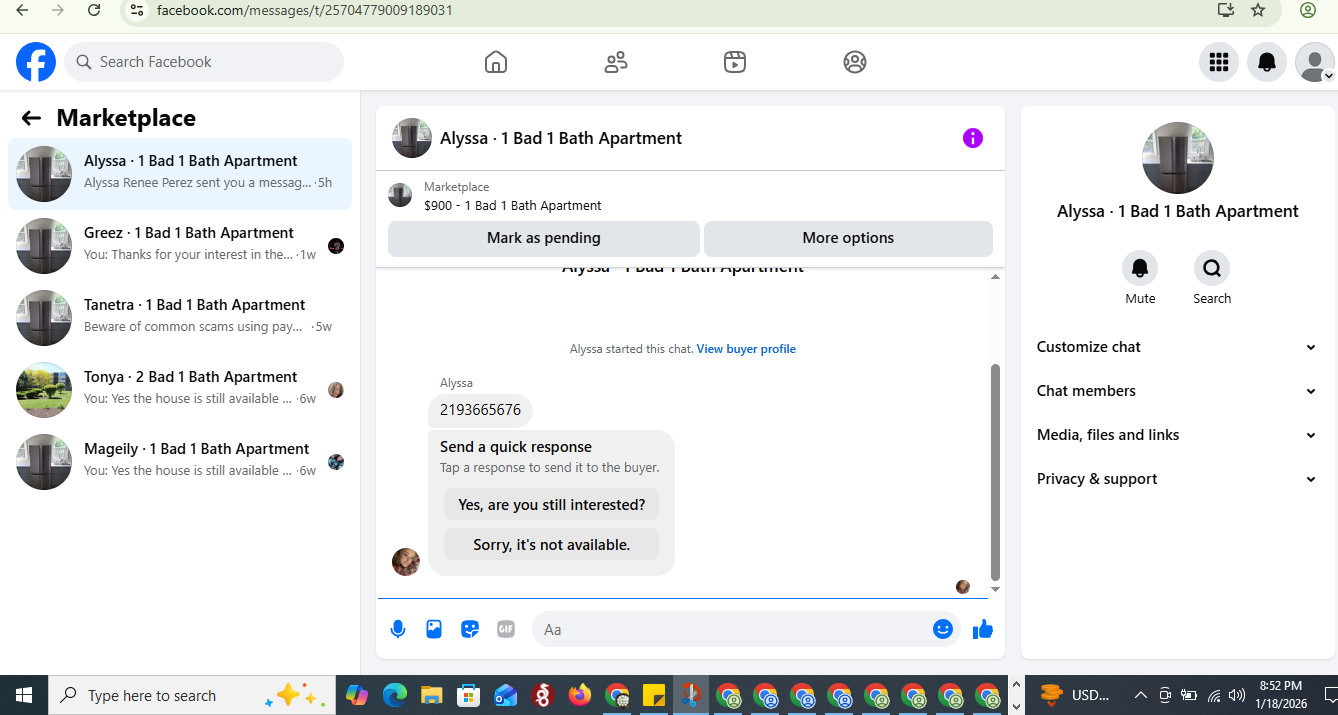The image size is (1338, 715).
Task: Click the Windows taskbar search box
Action: tap(192, 695)
